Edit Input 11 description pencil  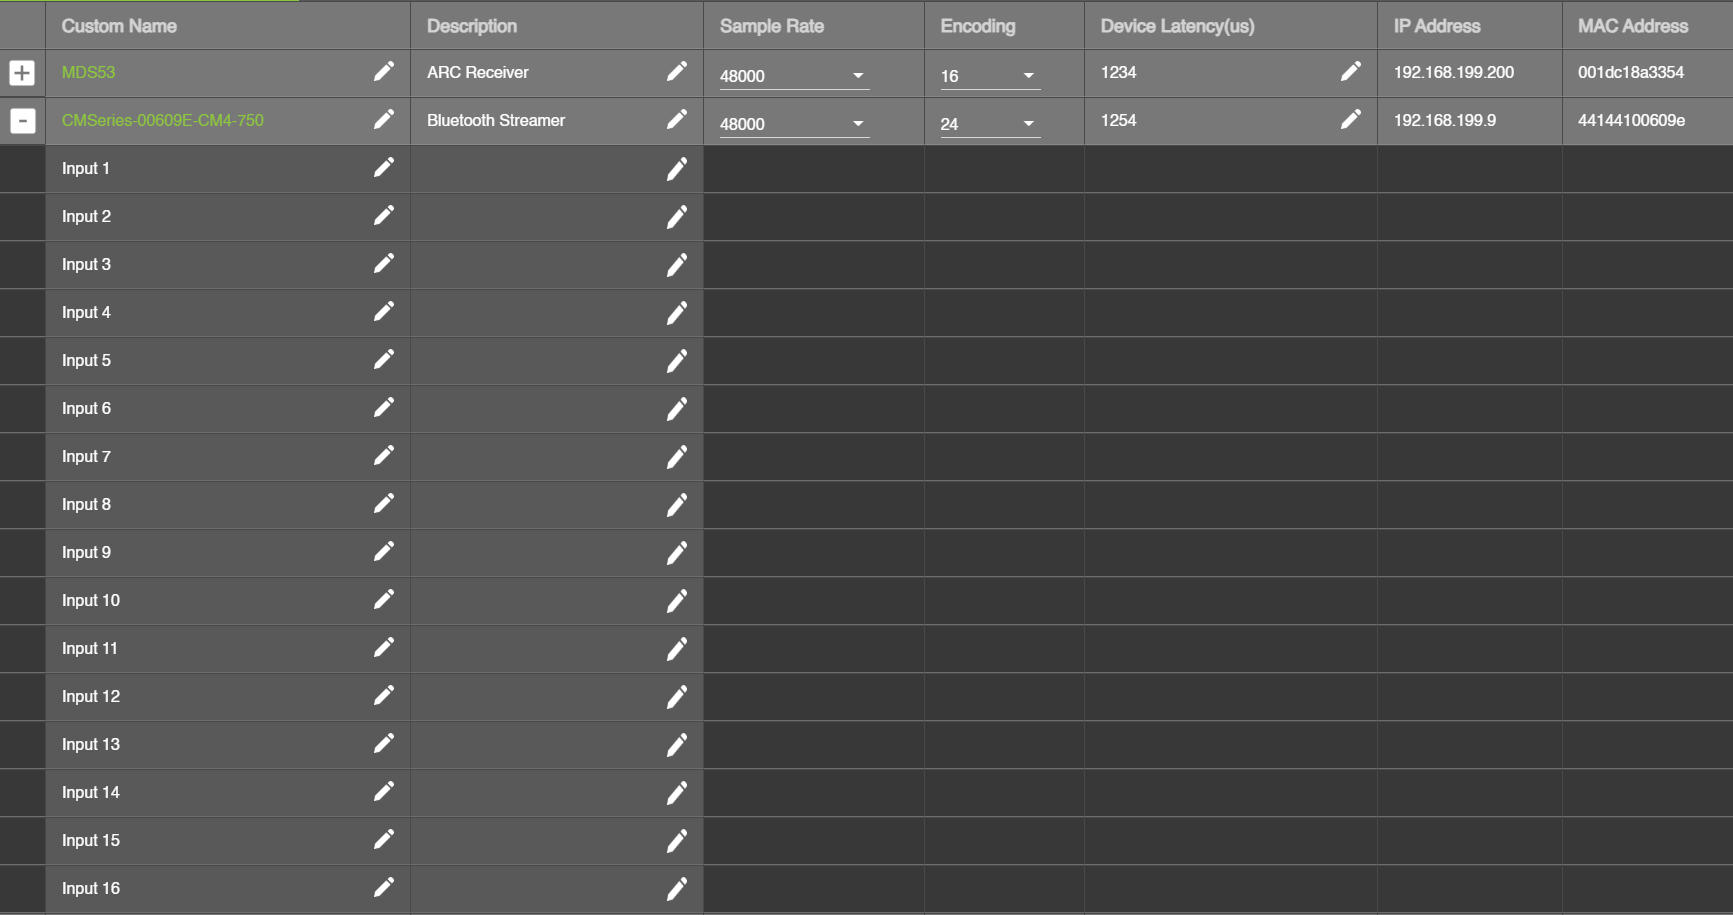pos(677,649)
